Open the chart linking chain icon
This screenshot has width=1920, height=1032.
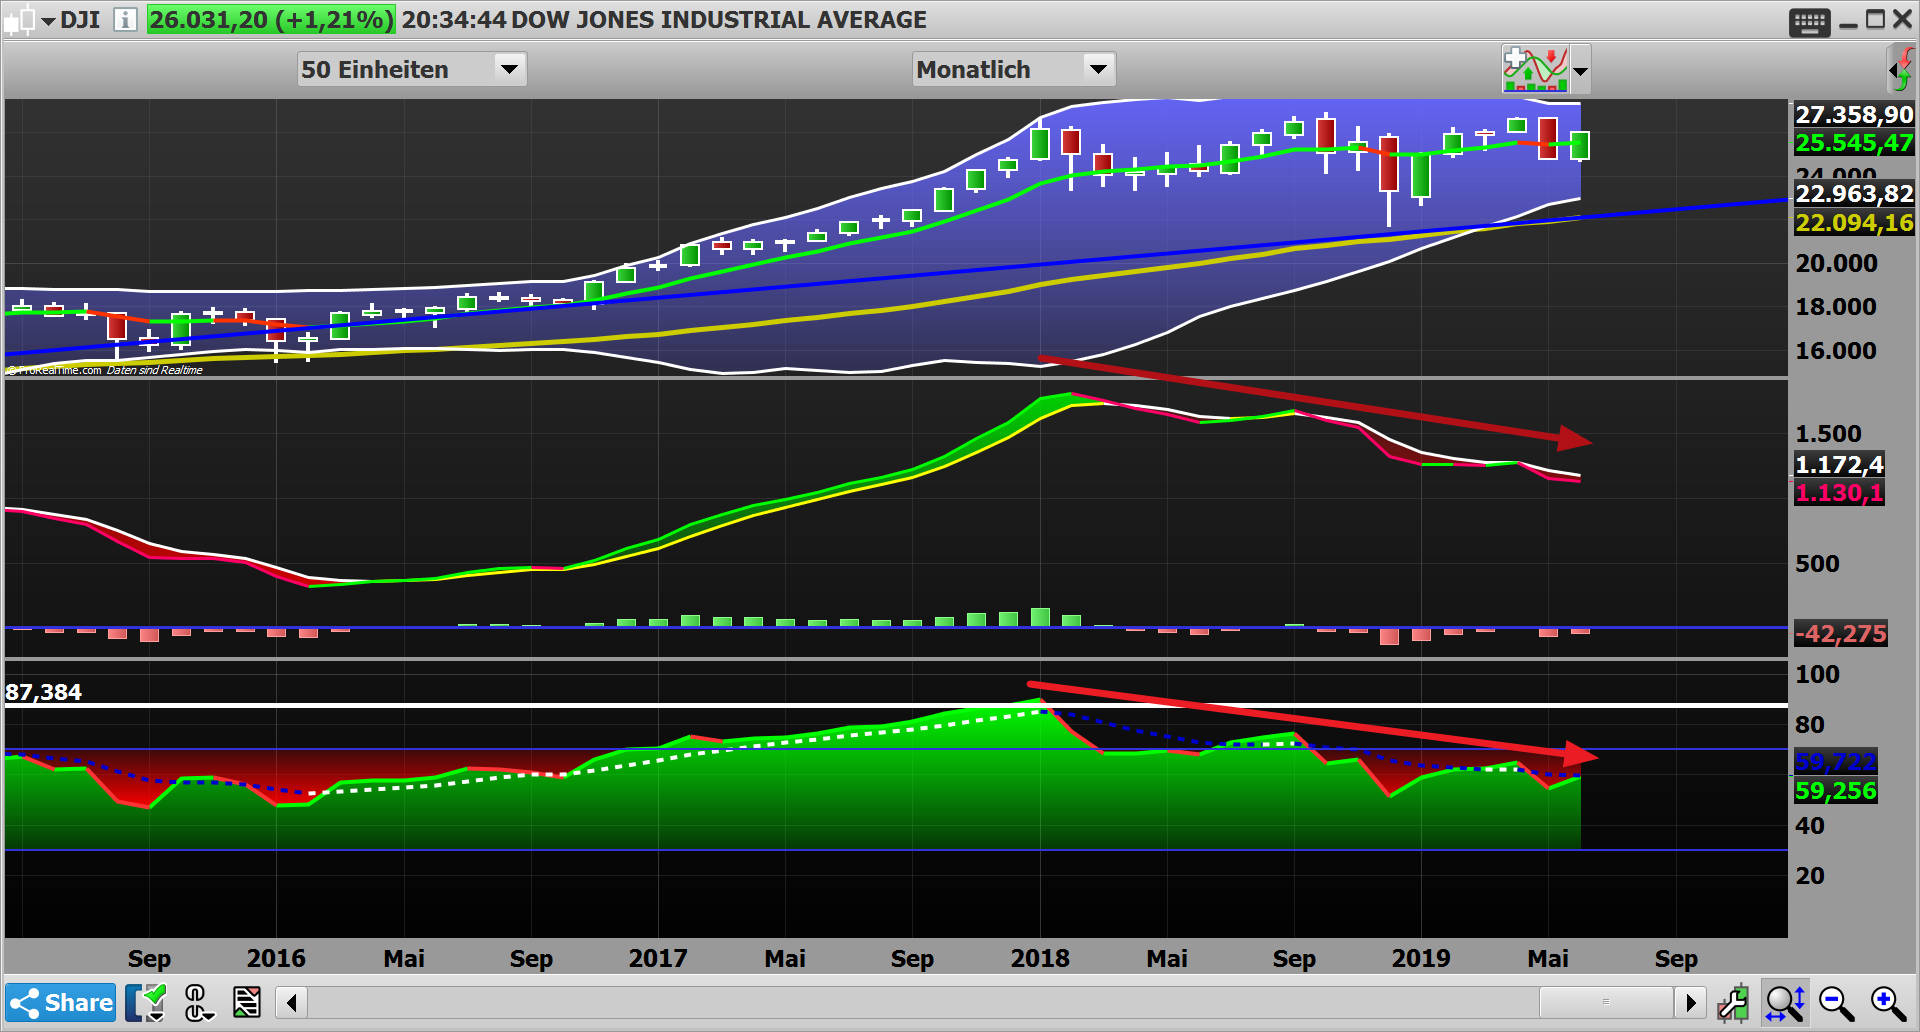pos(198,1002)
